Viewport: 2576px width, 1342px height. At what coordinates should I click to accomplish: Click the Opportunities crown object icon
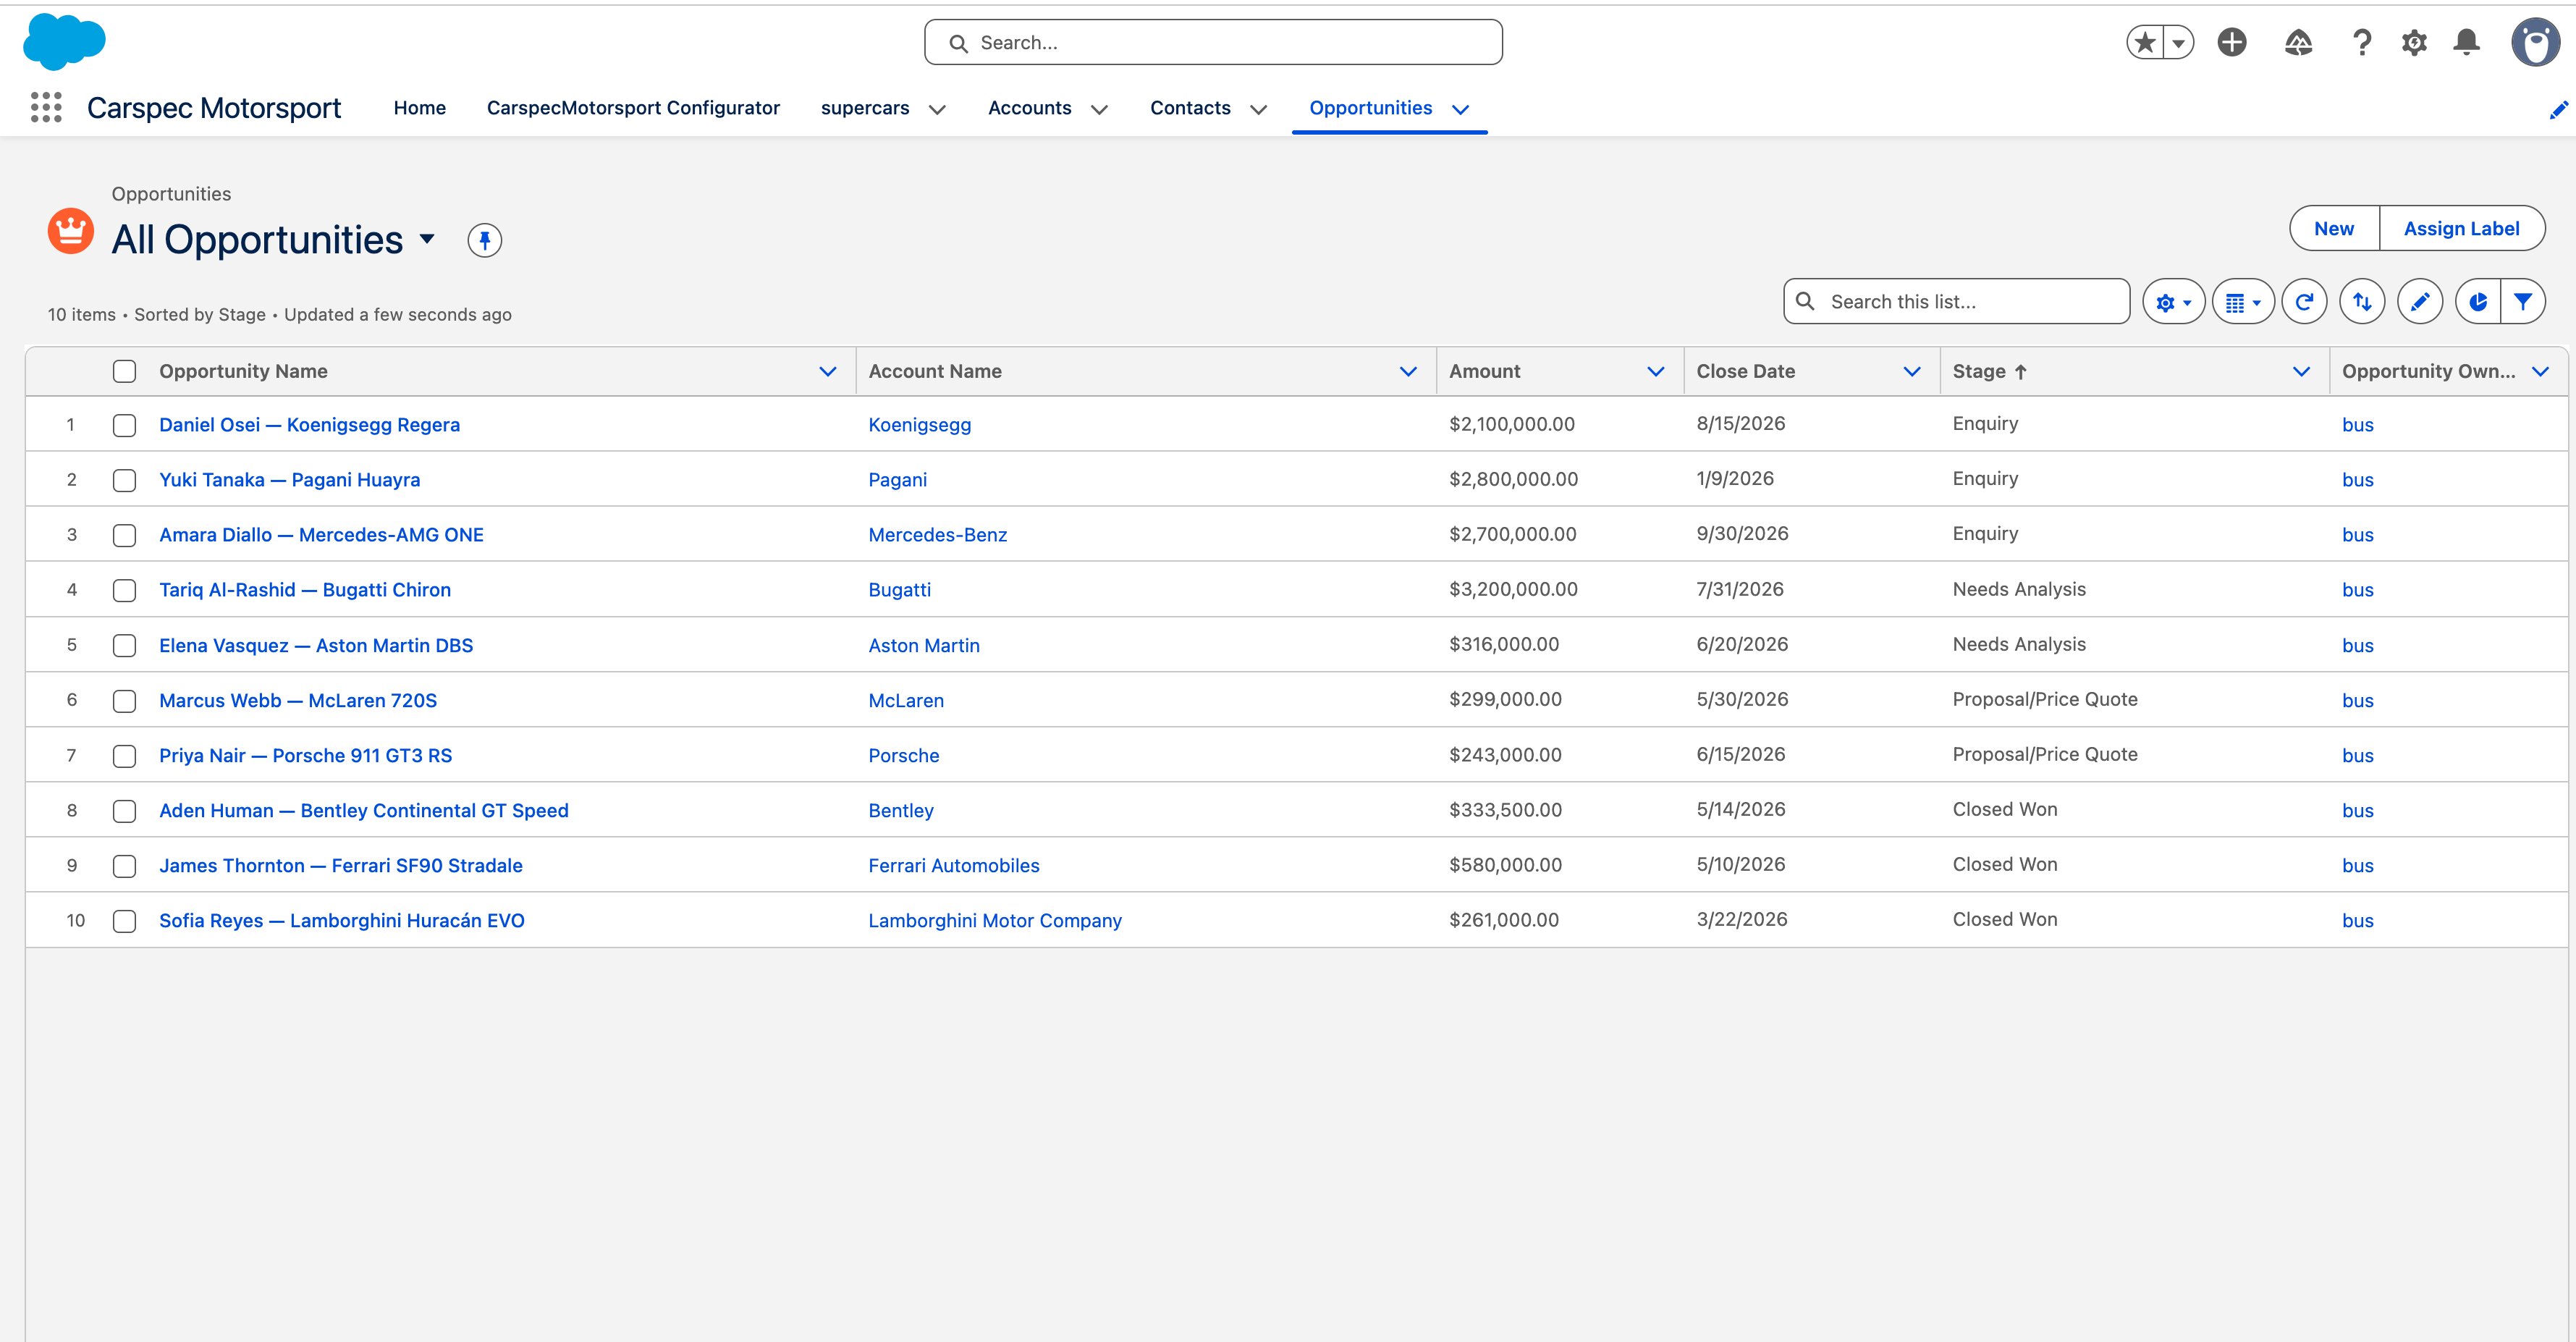click(71, 231)
